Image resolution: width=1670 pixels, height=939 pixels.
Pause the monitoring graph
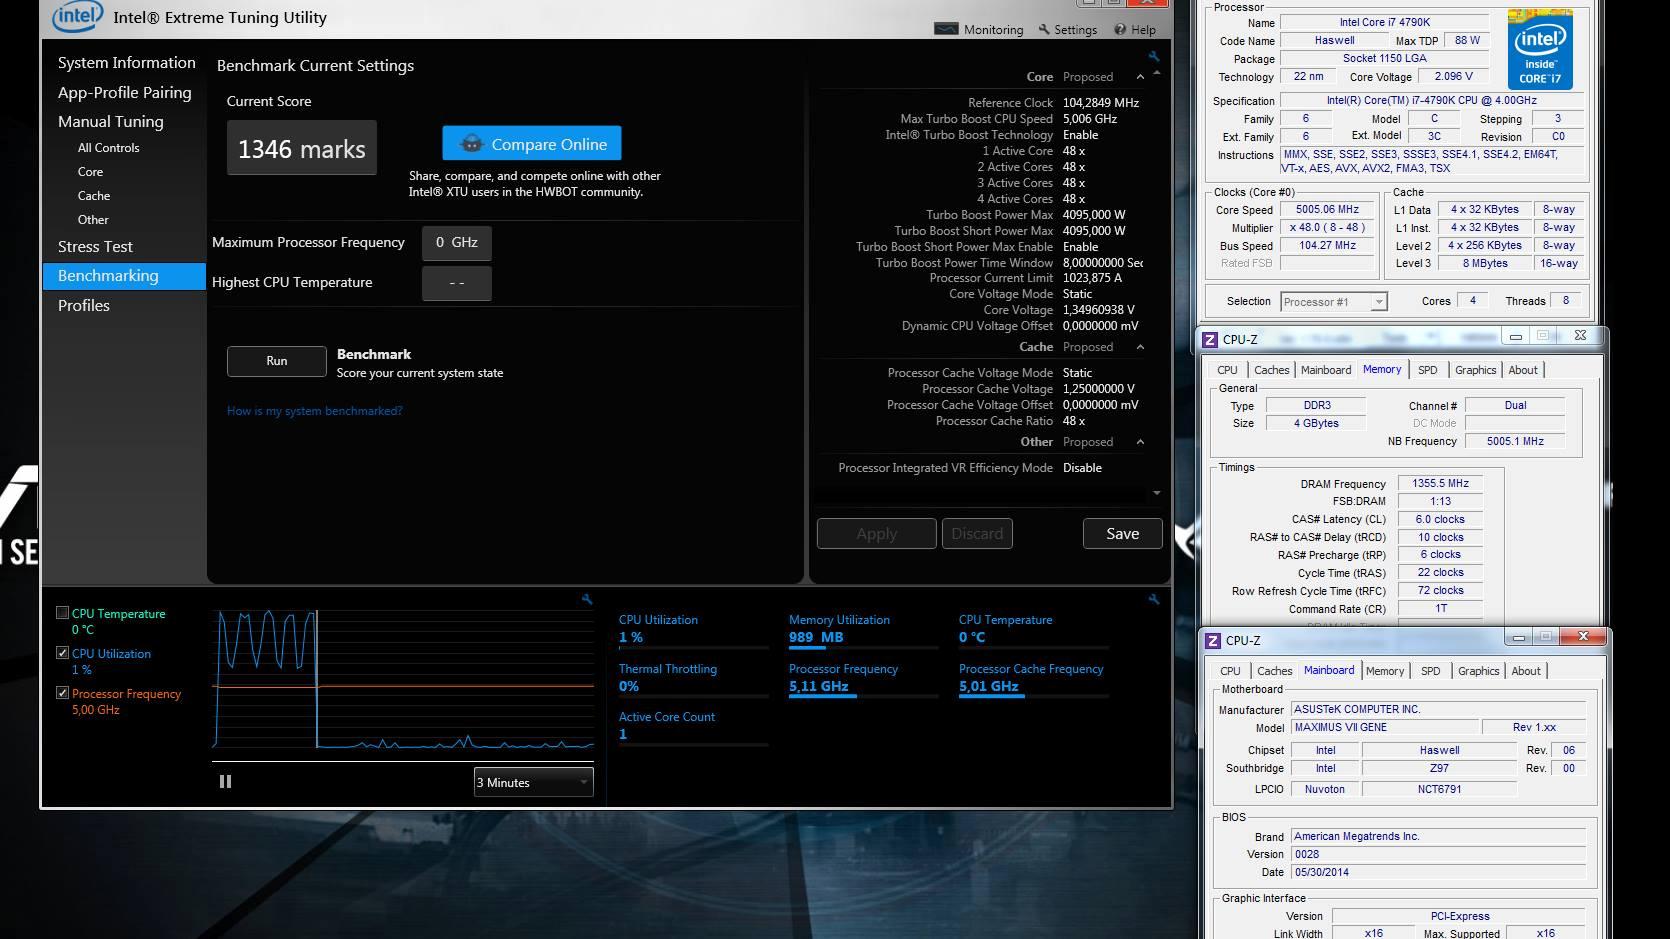click(x=225, y=782)
